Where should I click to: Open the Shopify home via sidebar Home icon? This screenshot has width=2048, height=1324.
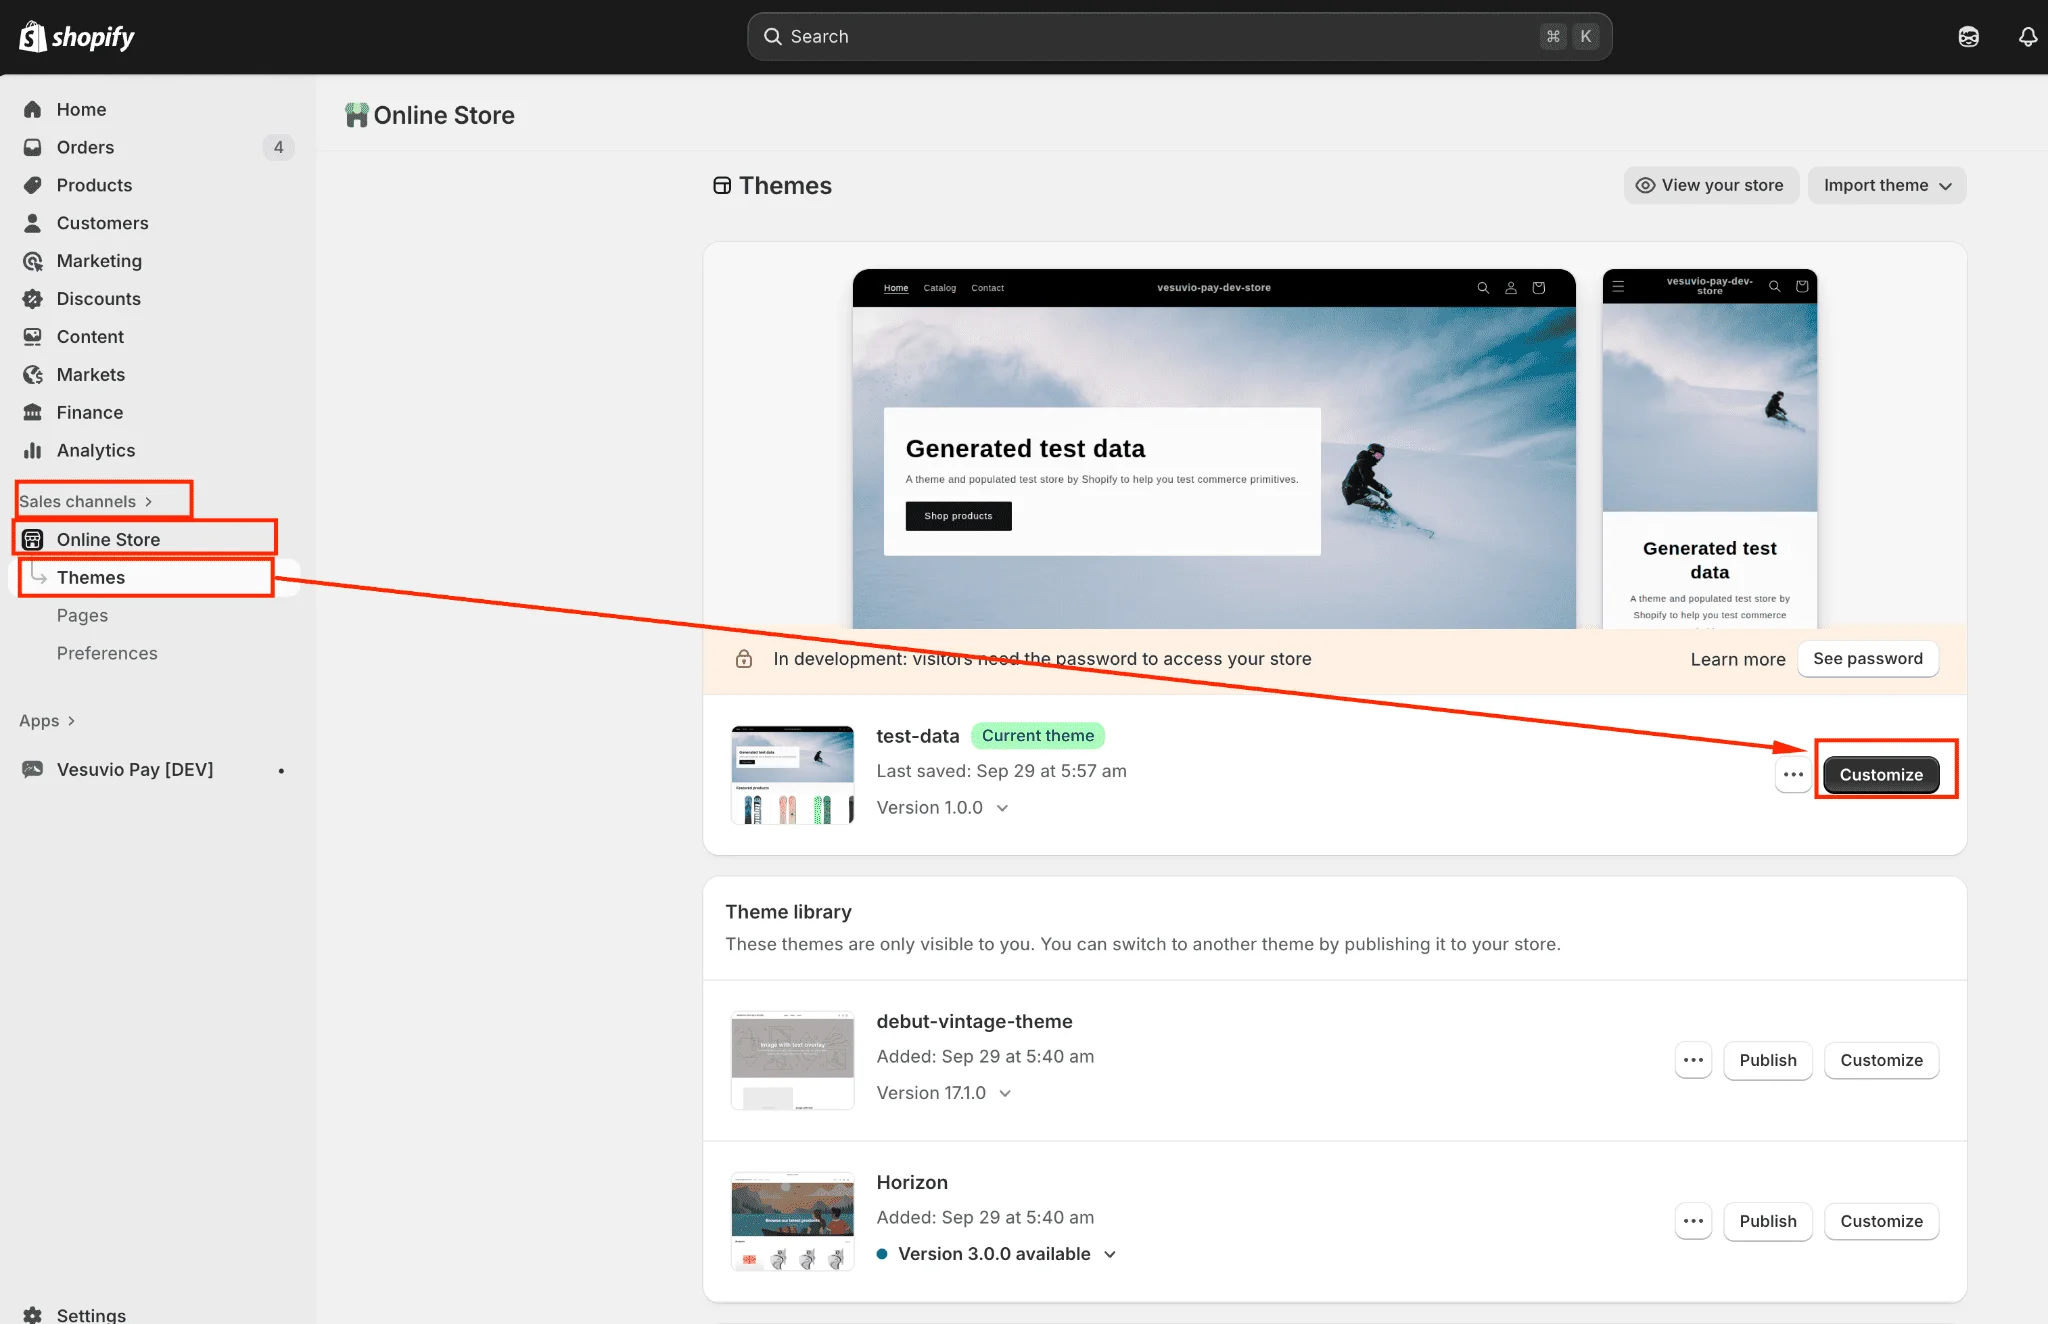point(33,109)
